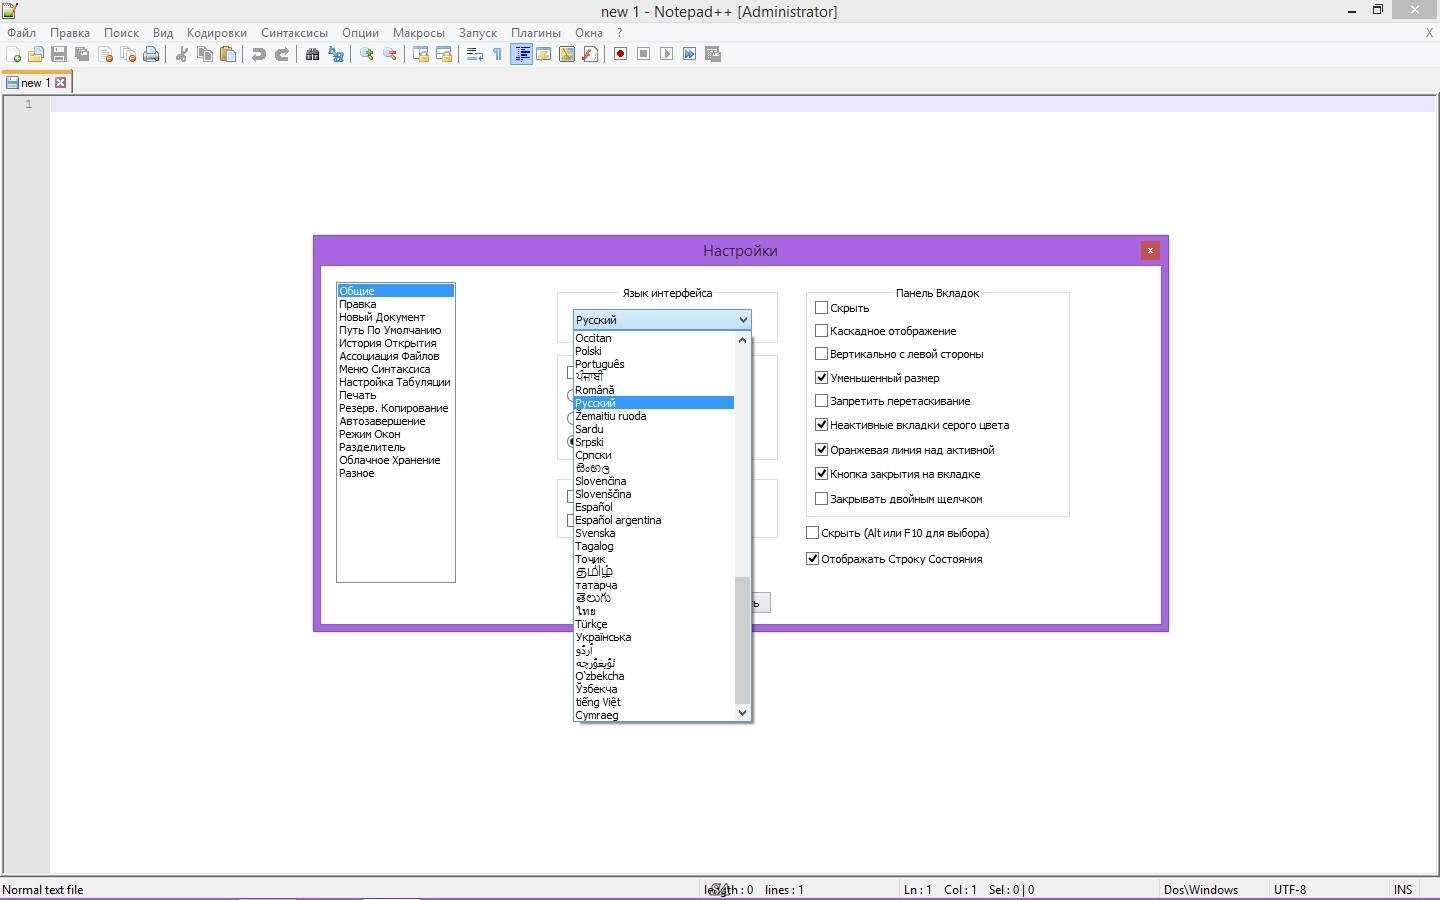Enable Вертикально с левой стороны checkbox
The image size is (1440, 900).
[822, 354]
